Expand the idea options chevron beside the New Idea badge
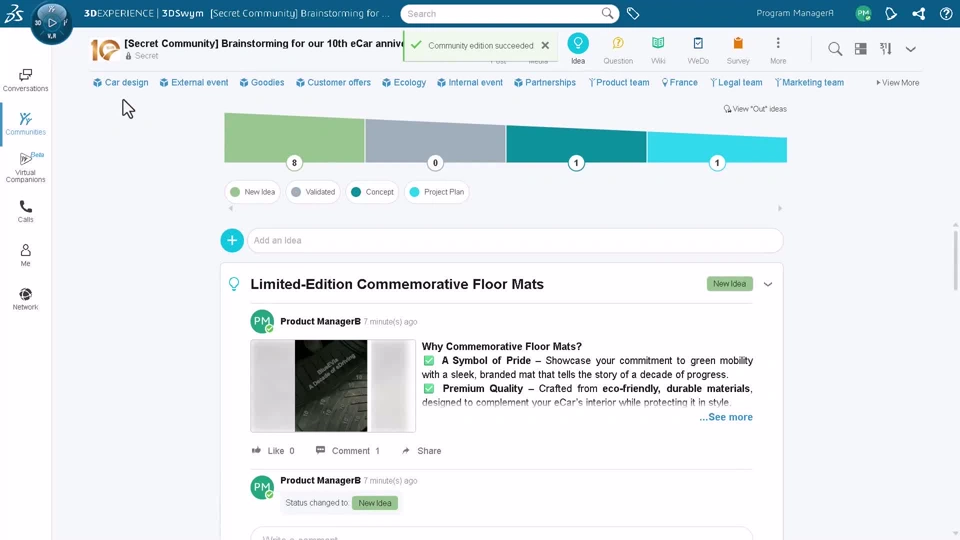Image resolution: width=960 pixels, height=540 pixels. 768,284
